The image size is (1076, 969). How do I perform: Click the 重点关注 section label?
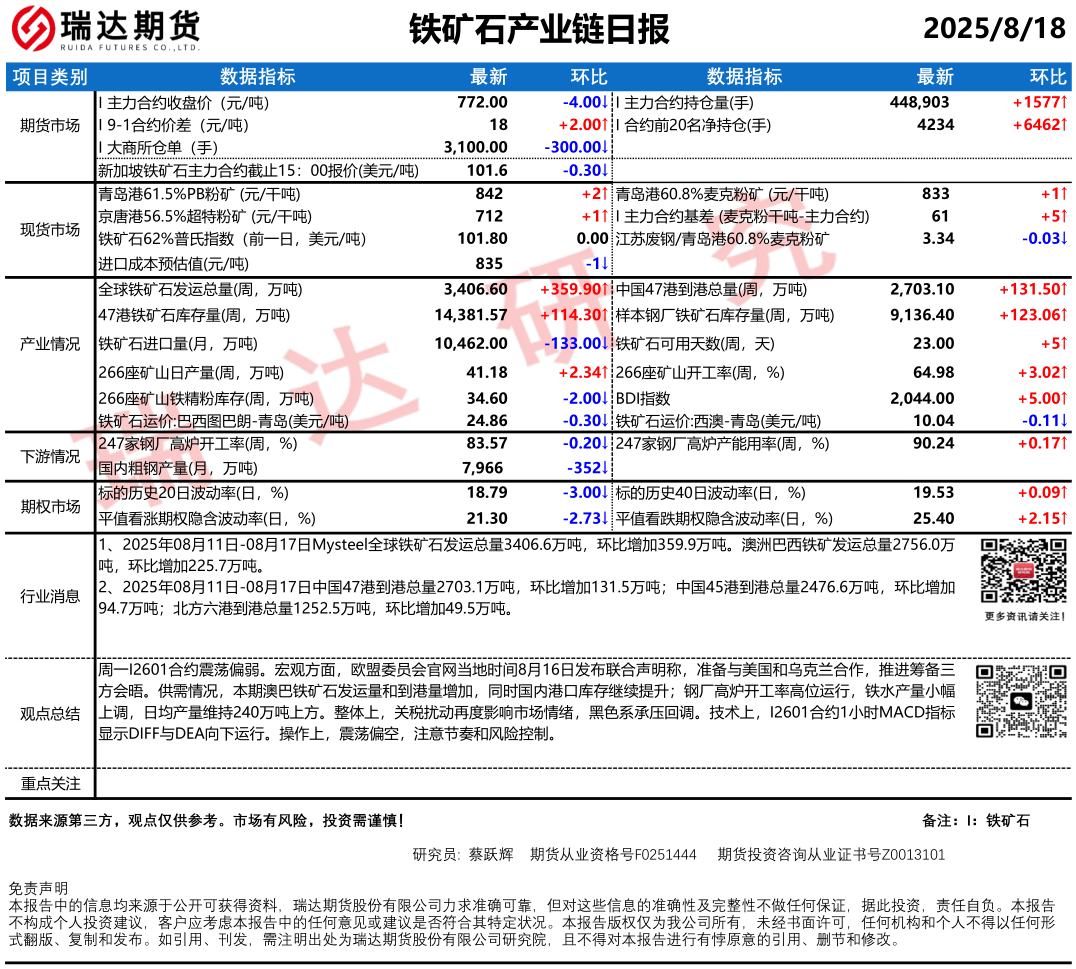50,783
